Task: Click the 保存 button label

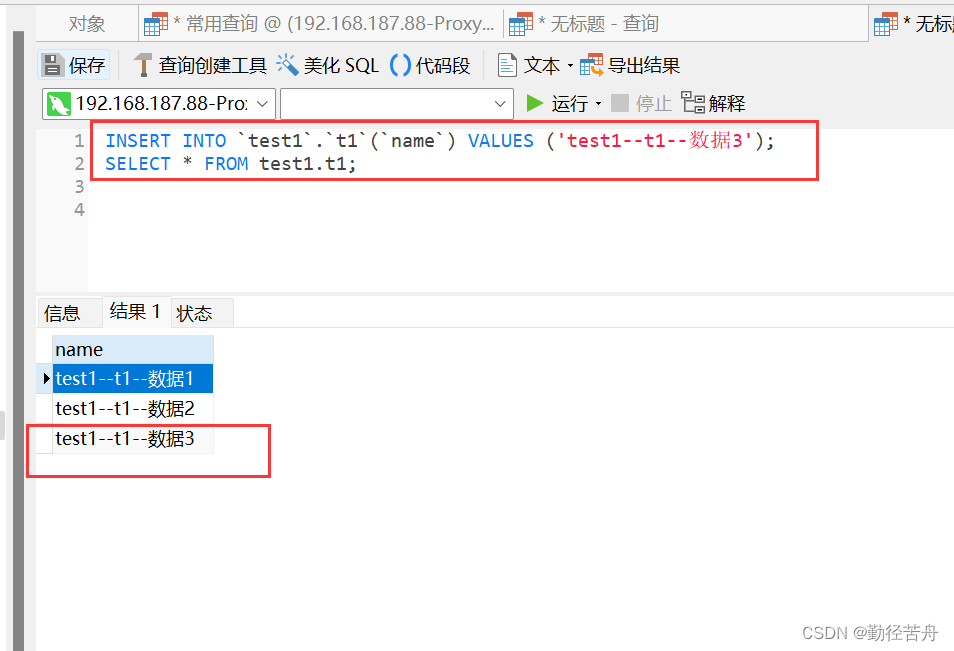Action: click(x=87, y=65)
